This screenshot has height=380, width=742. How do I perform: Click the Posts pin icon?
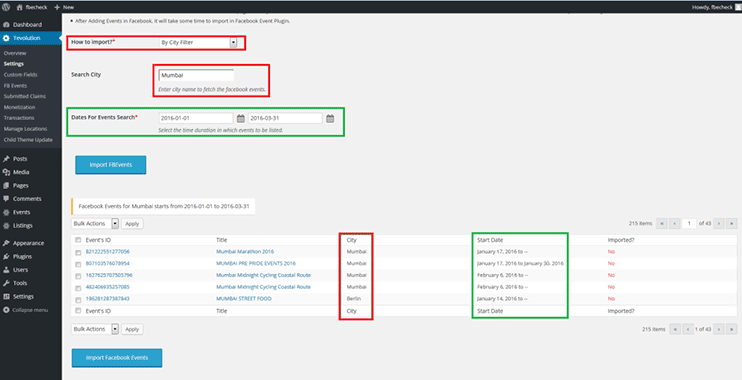coord(6,159)
